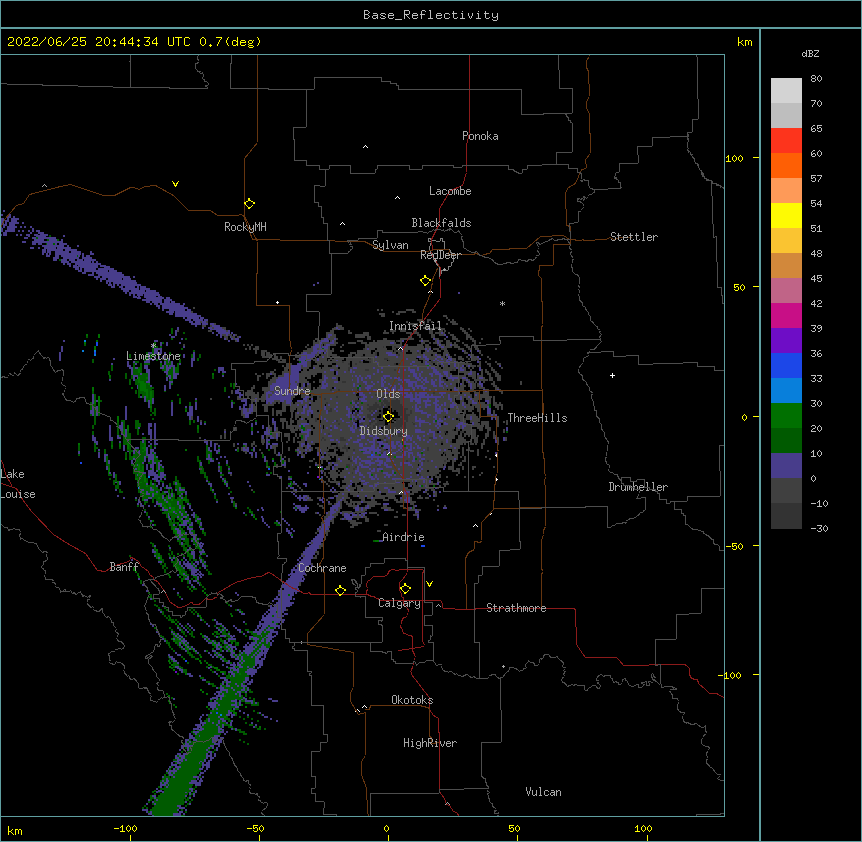
Task: Pick the magenta 39-42 dBZ legend swatch
Action: 786,315
